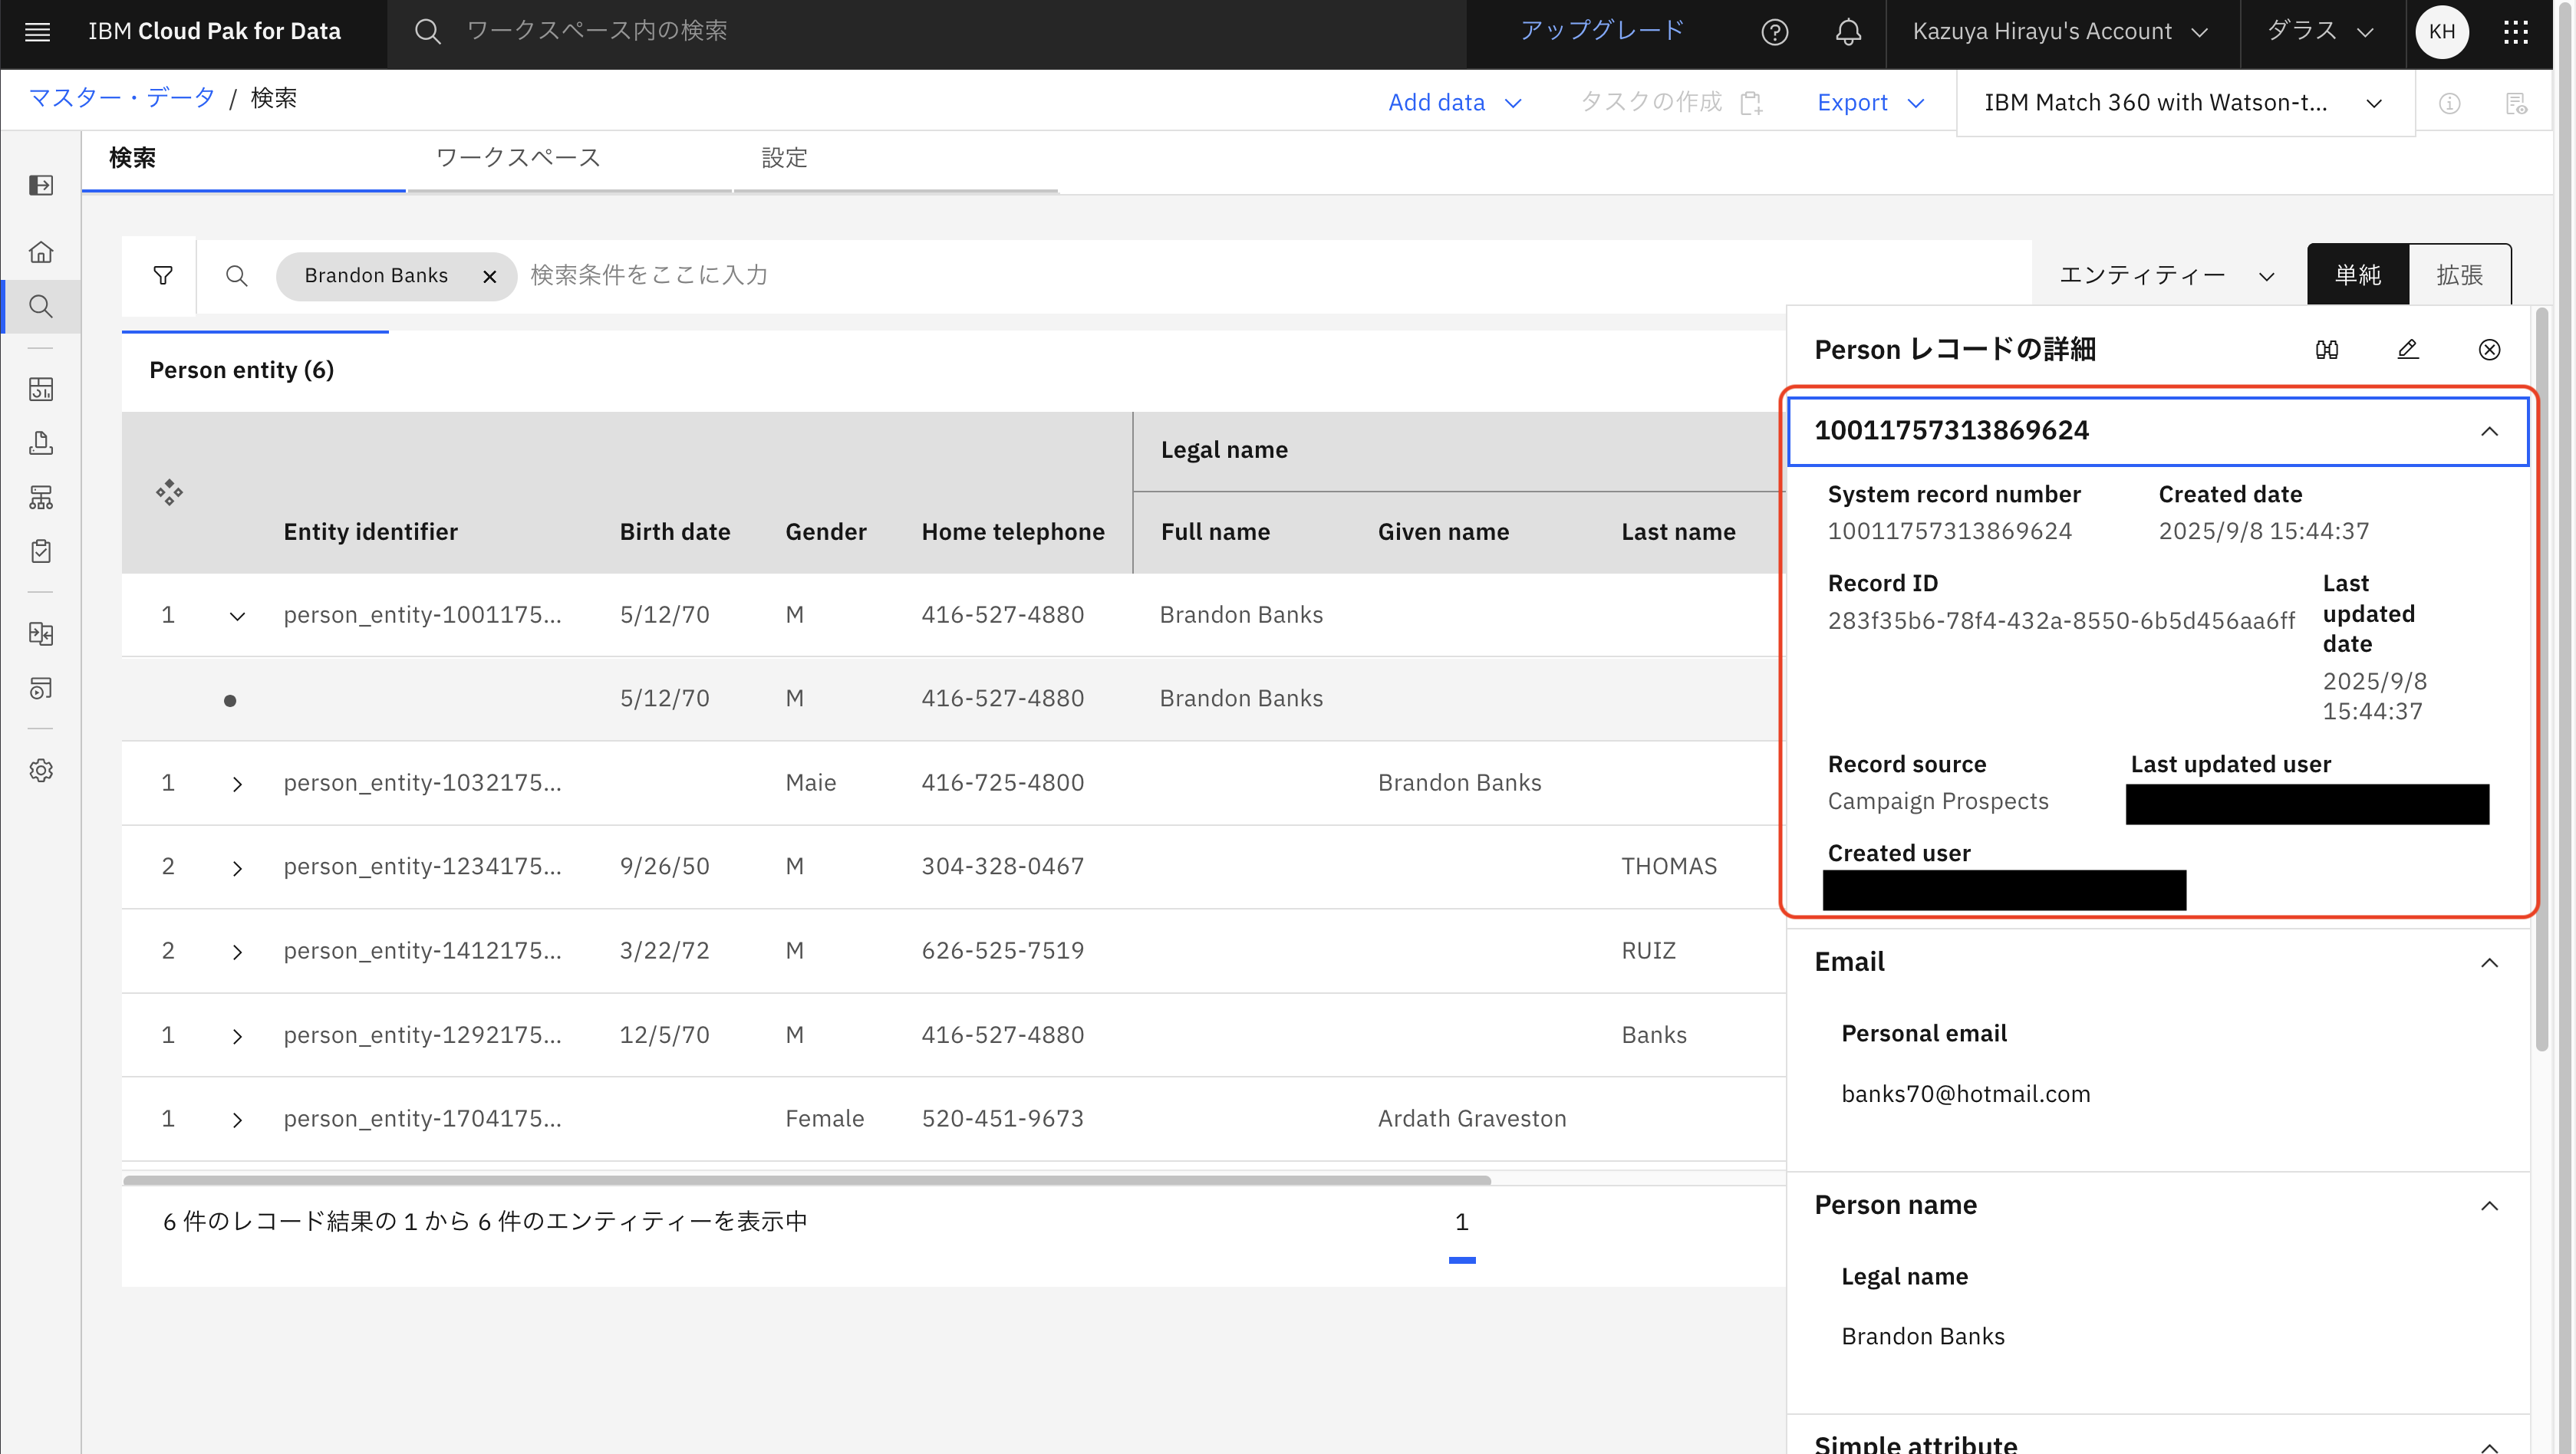Switch search mode to 単純
The height and width of the screenshot is (1454, 2576).
pos(2357,275)
